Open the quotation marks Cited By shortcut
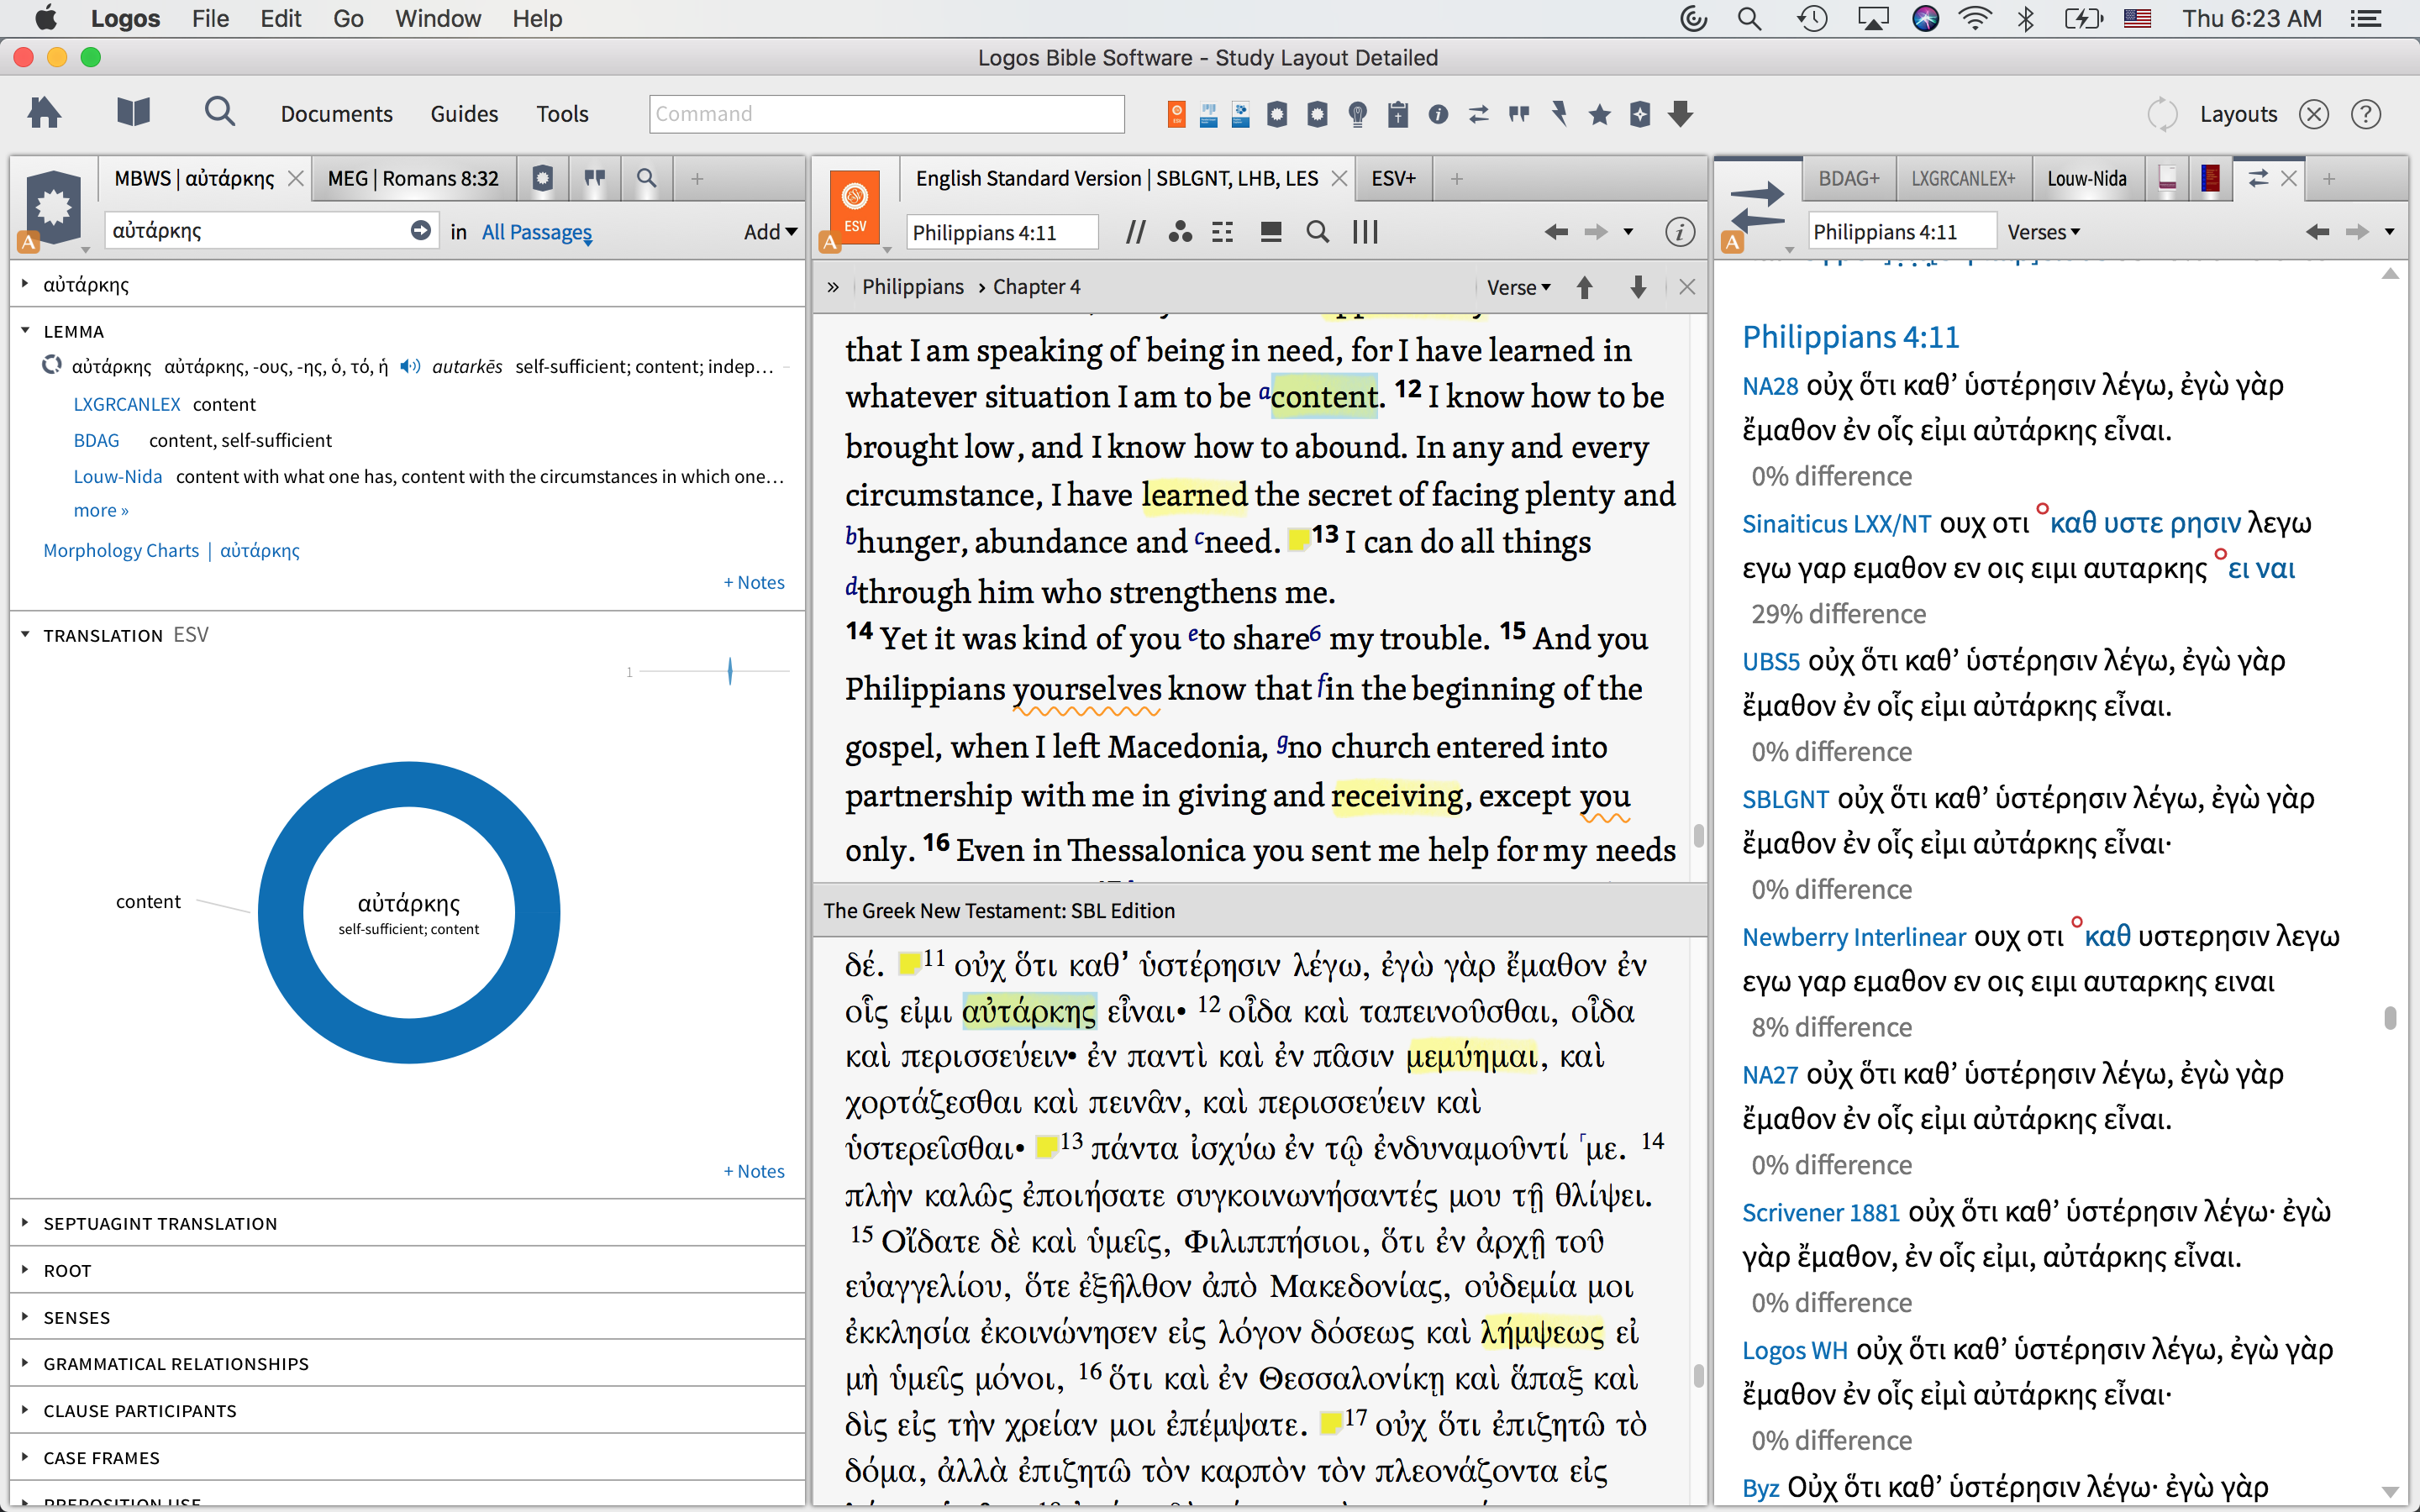This screenshot has width=2420, height=1512. point(1519,114)
